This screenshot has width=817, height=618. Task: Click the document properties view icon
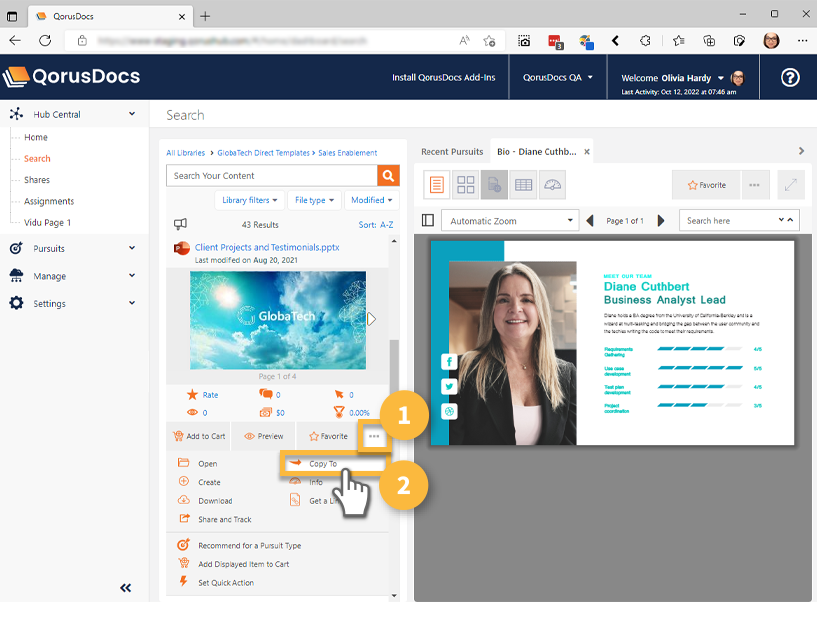[494, 184]
